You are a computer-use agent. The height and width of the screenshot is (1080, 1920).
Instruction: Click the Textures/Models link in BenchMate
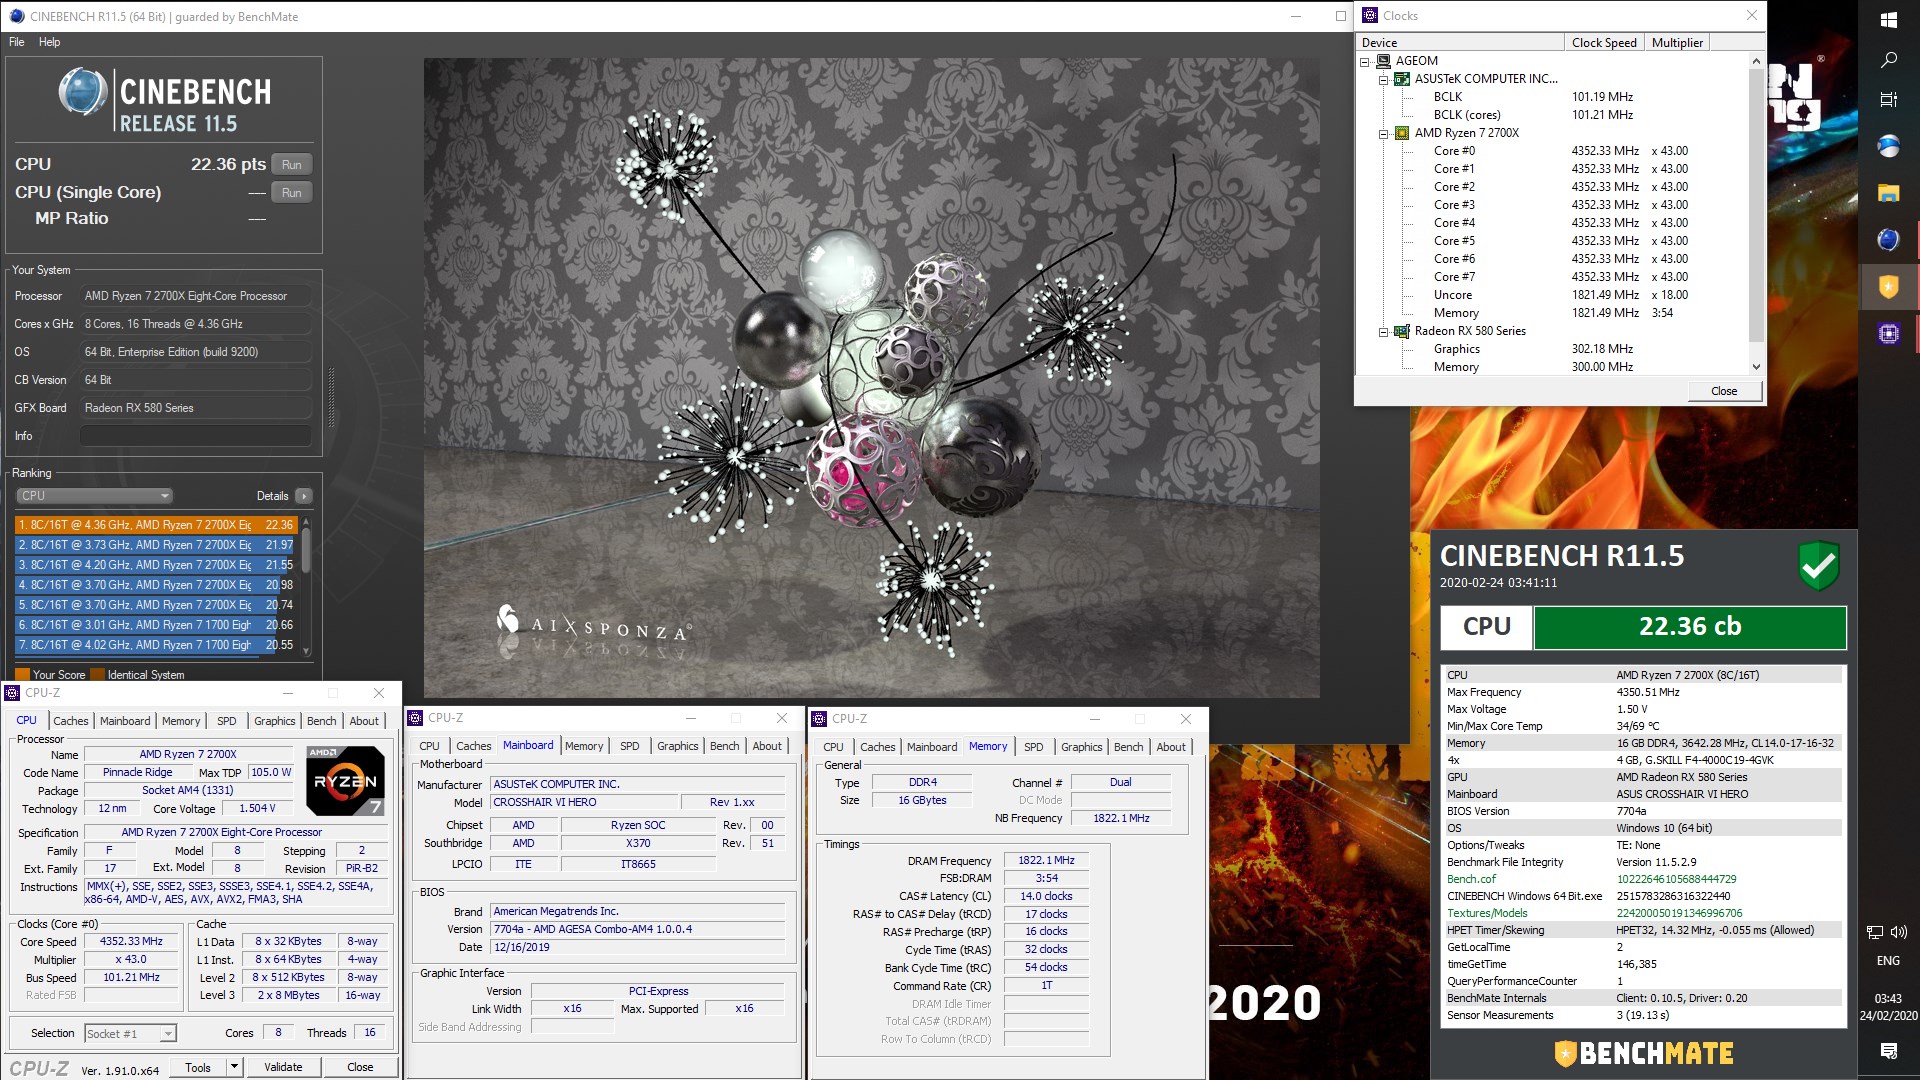tap(1487, 913)
